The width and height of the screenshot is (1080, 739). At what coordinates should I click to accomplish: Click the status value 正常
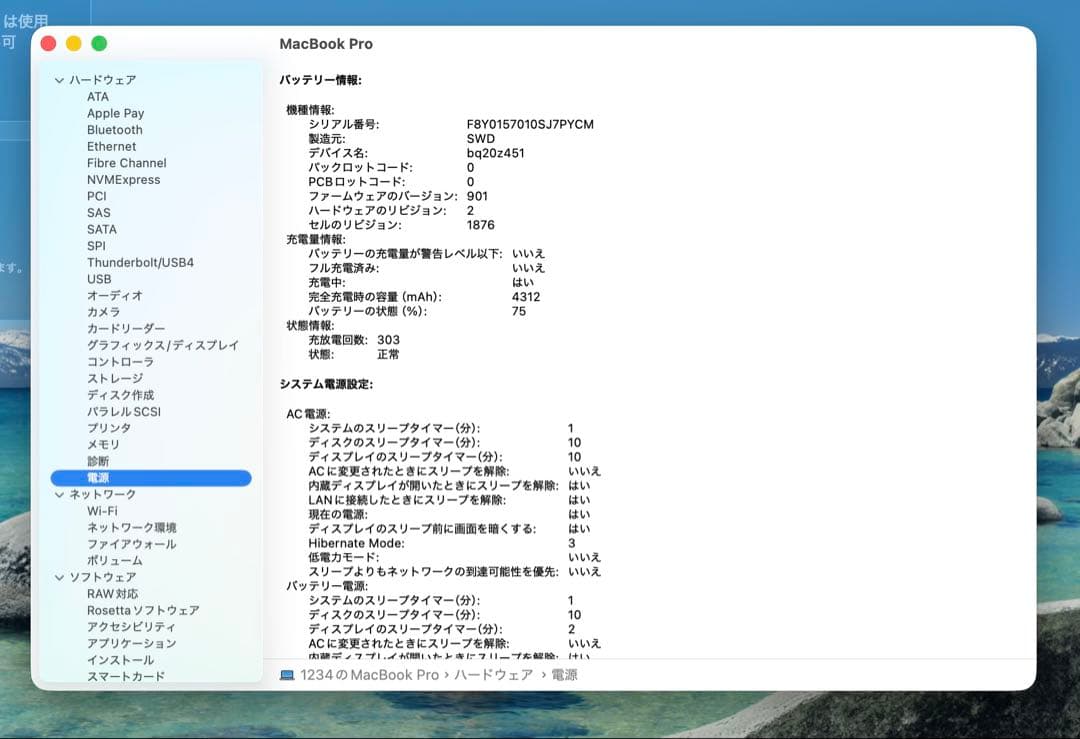pyautogui.click(x=388, y=355)
